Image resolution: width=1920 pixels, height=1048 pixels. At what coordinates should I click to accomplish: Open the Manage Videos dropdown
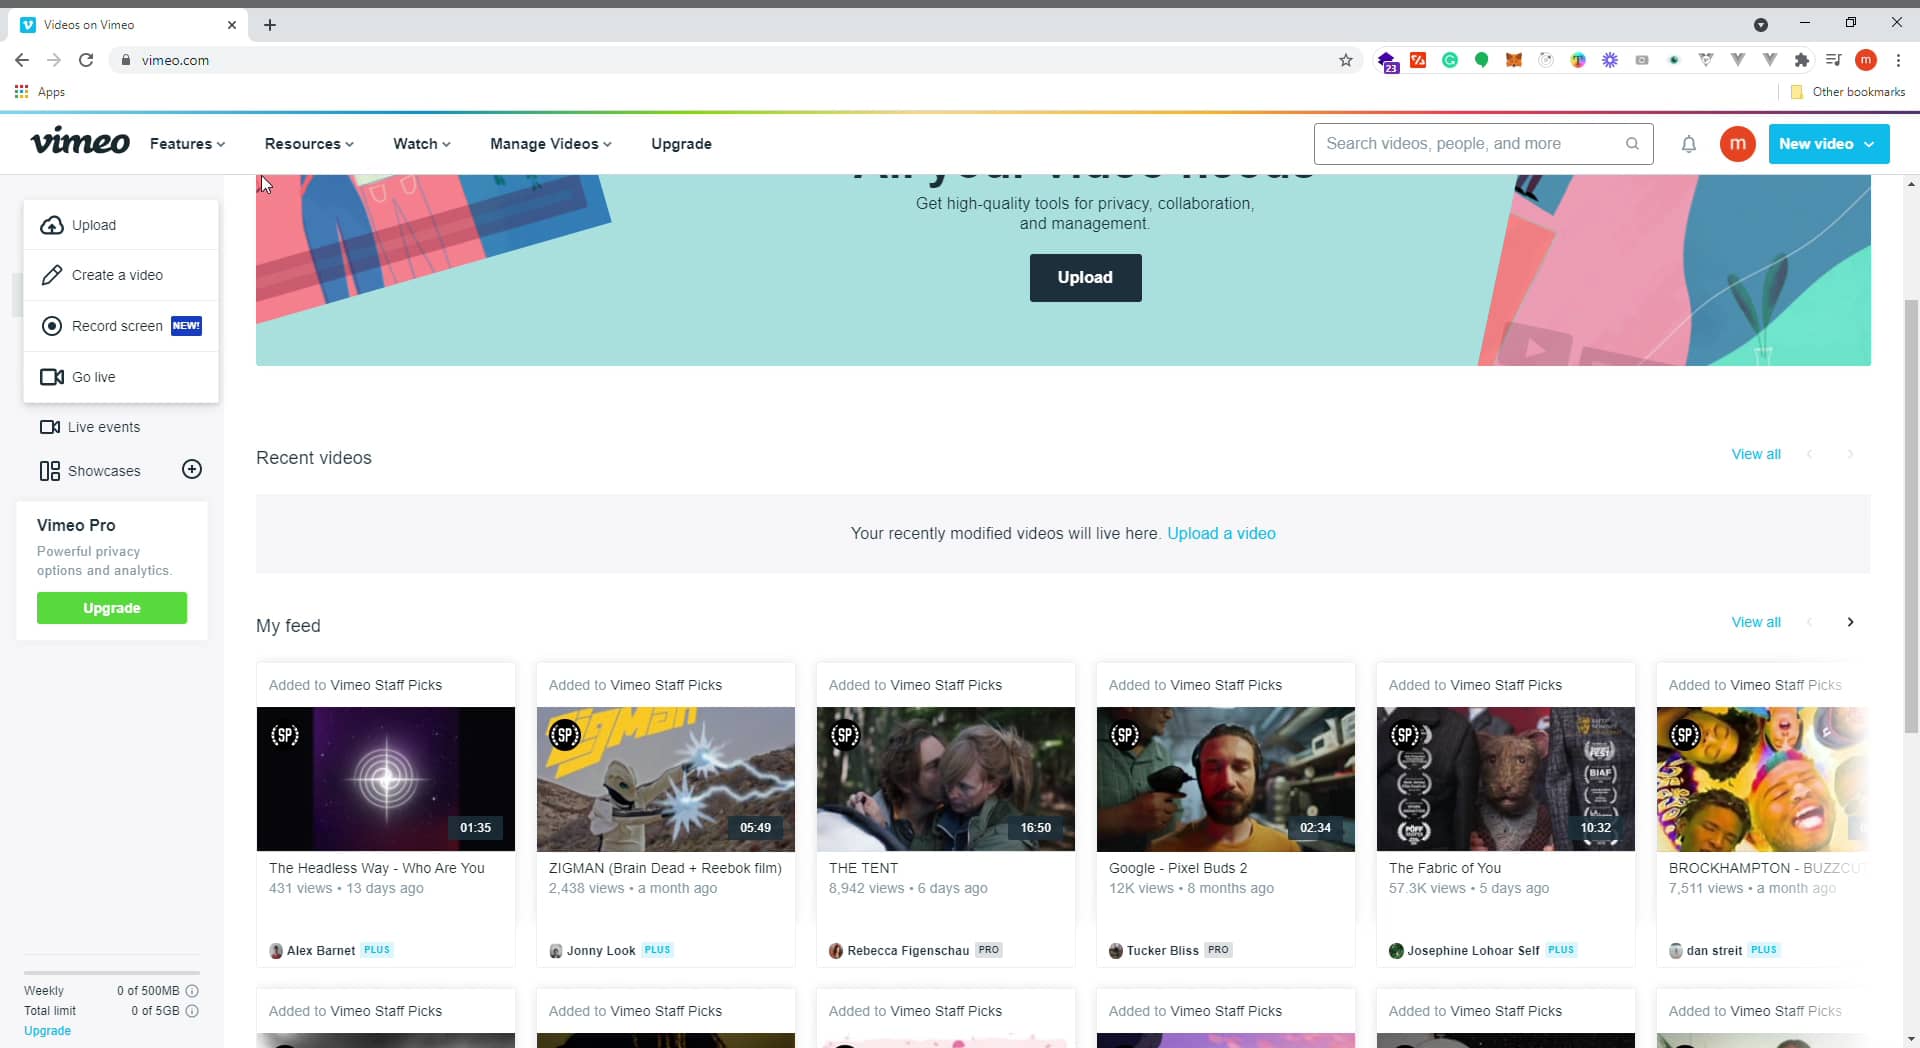(550, 144)
